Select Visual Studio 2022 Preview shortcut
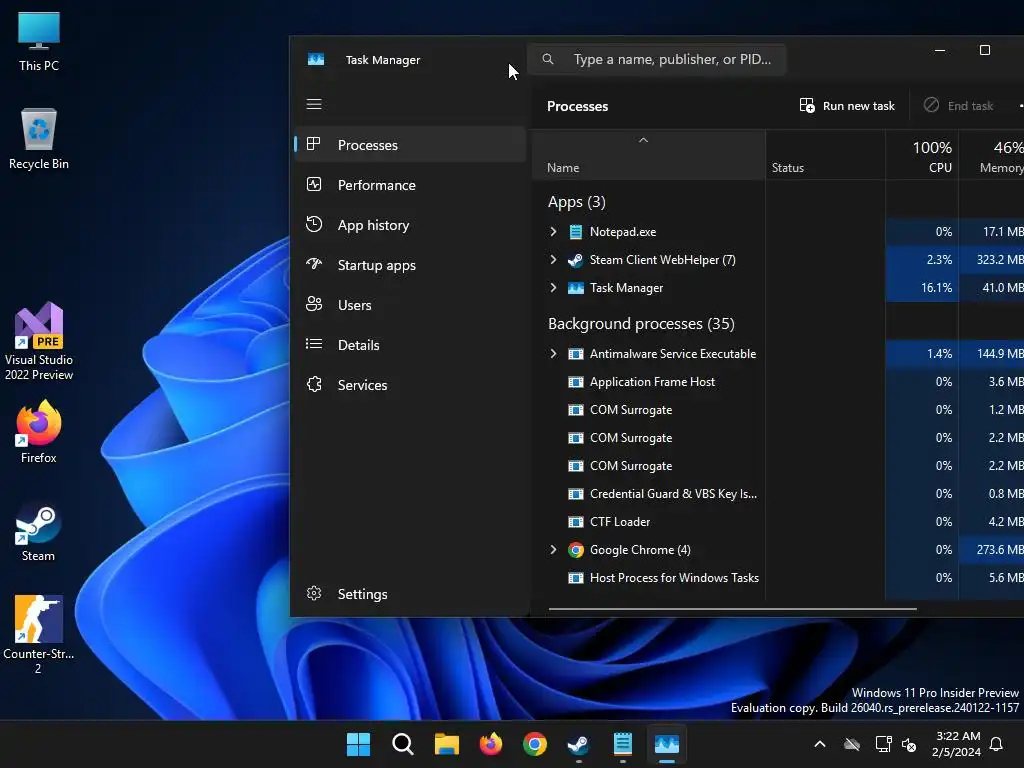 pos(39,342)
